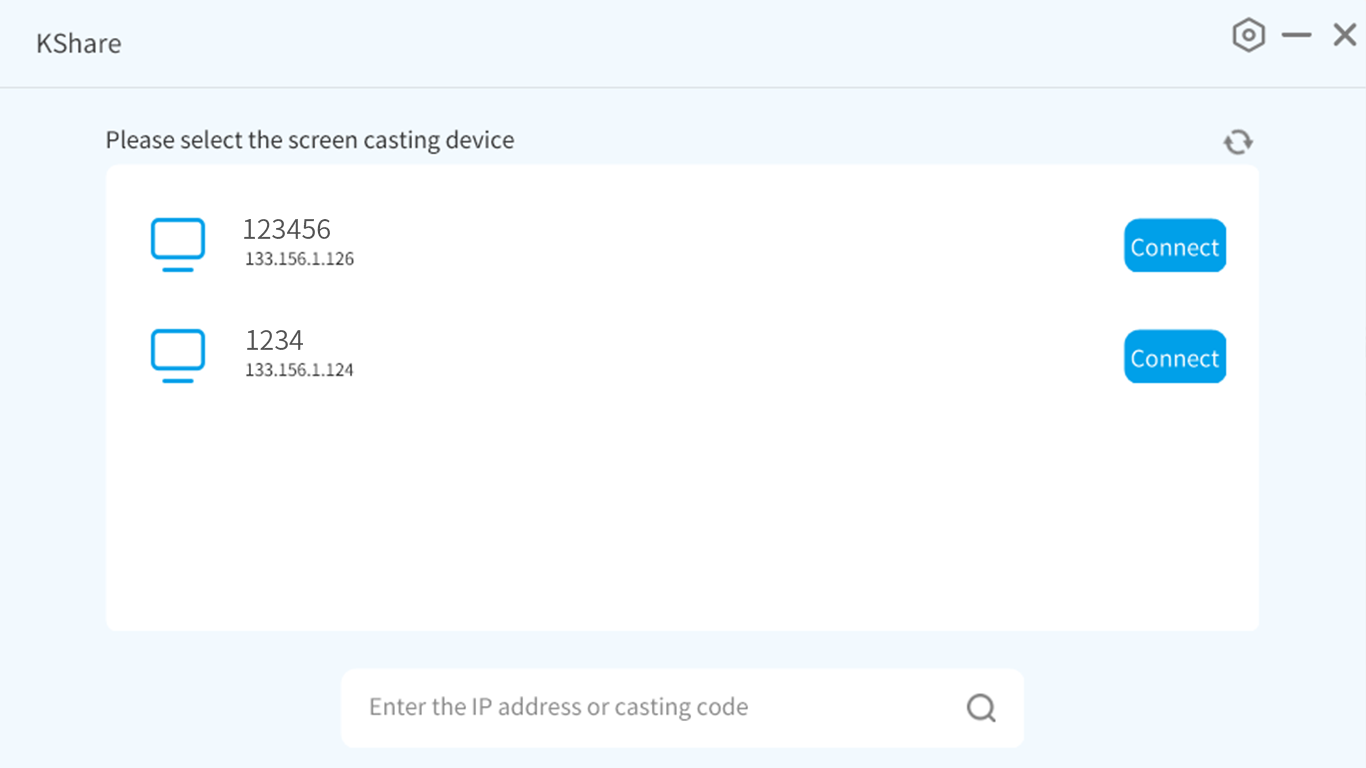Open settings via the hexagon icon
1366x768 pixels.
point(1248,36)
